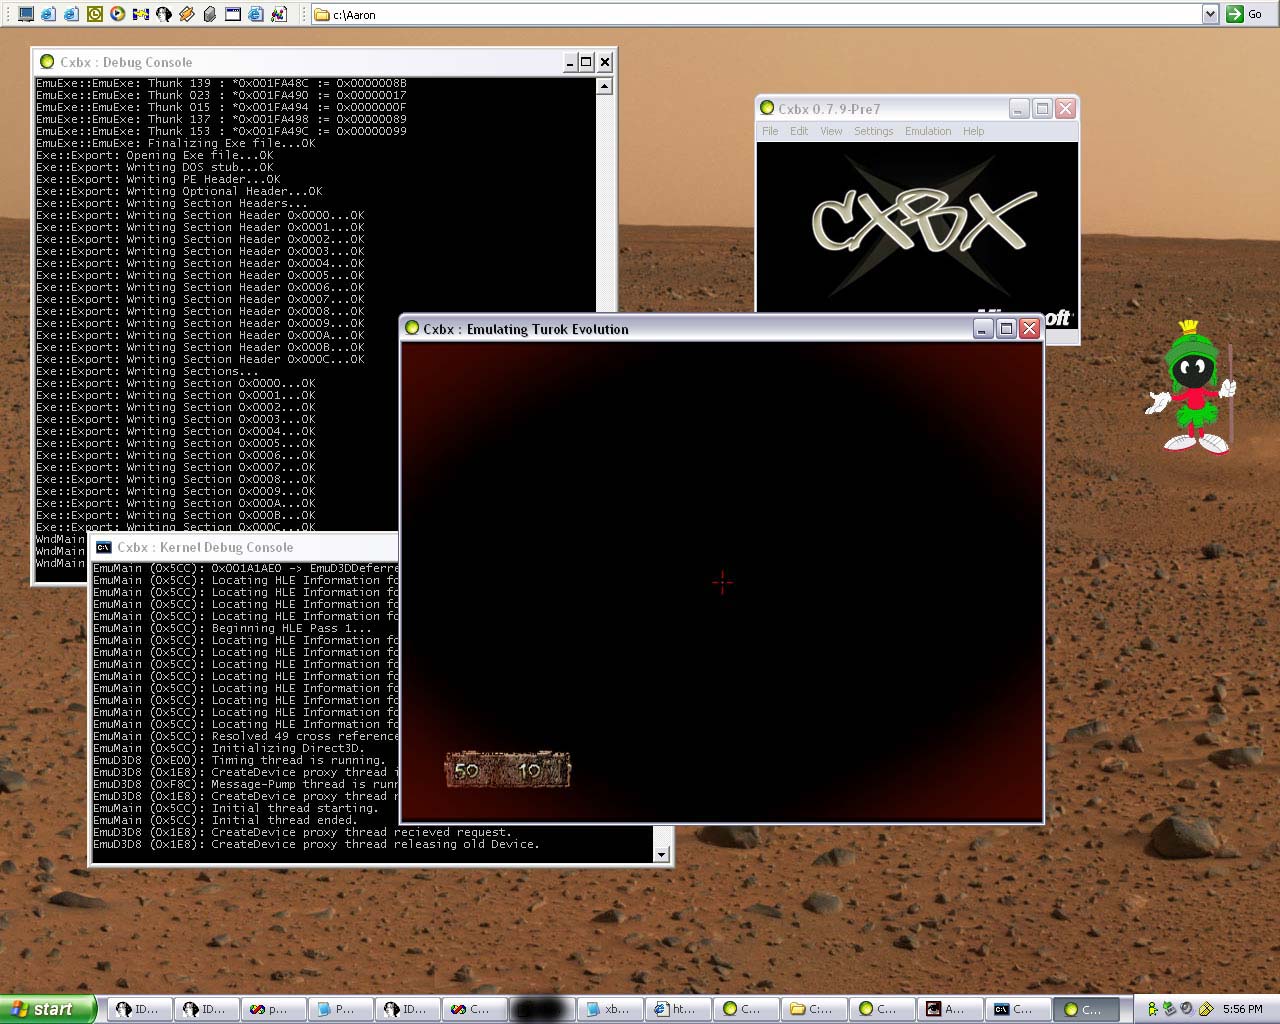1280x1024 pixels.
Task: Switch to the 'C:...' folder taskbar button
Action: 811,1009
